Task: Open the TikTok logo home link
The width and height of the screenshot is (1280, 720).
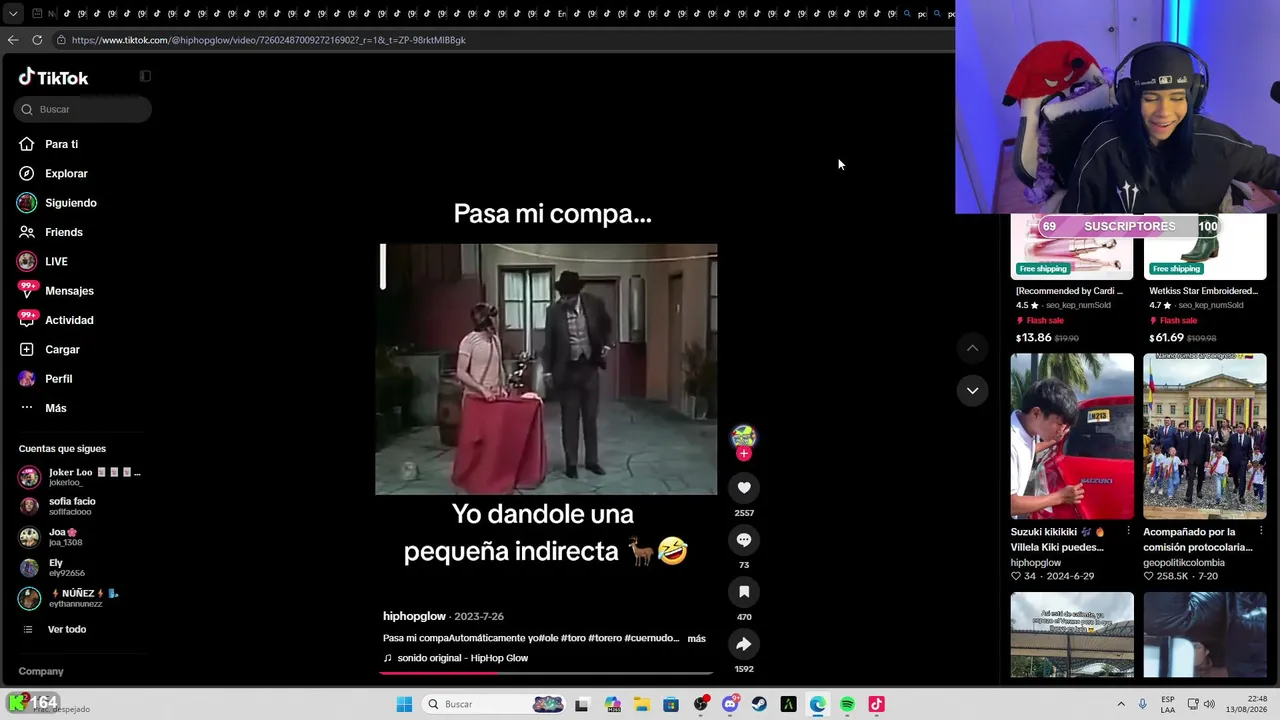Action: pyautogui.click(x=54, y=78)
